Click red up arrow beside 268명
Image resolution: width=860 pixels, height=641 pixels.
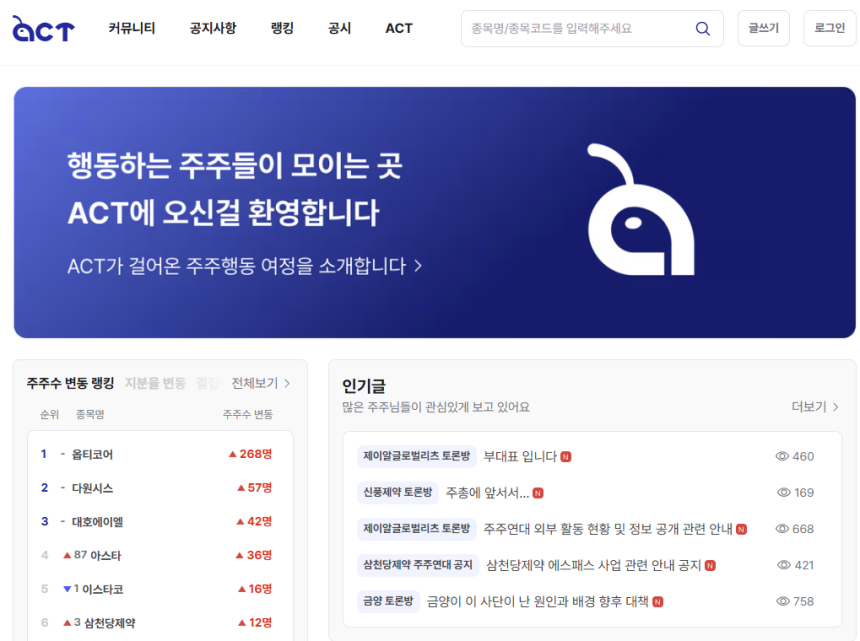tap(233, 454)
